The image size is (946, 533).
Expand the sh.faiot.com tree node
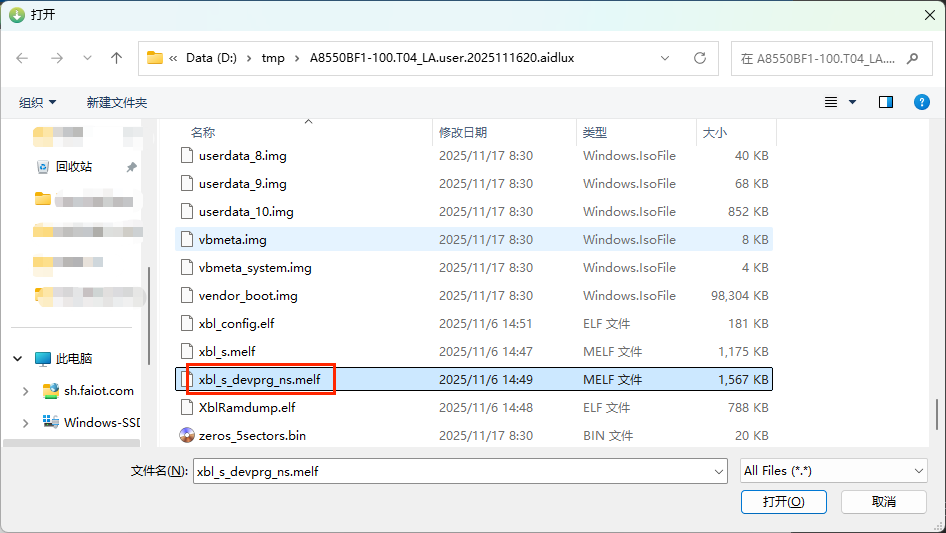tap(26, 391)
